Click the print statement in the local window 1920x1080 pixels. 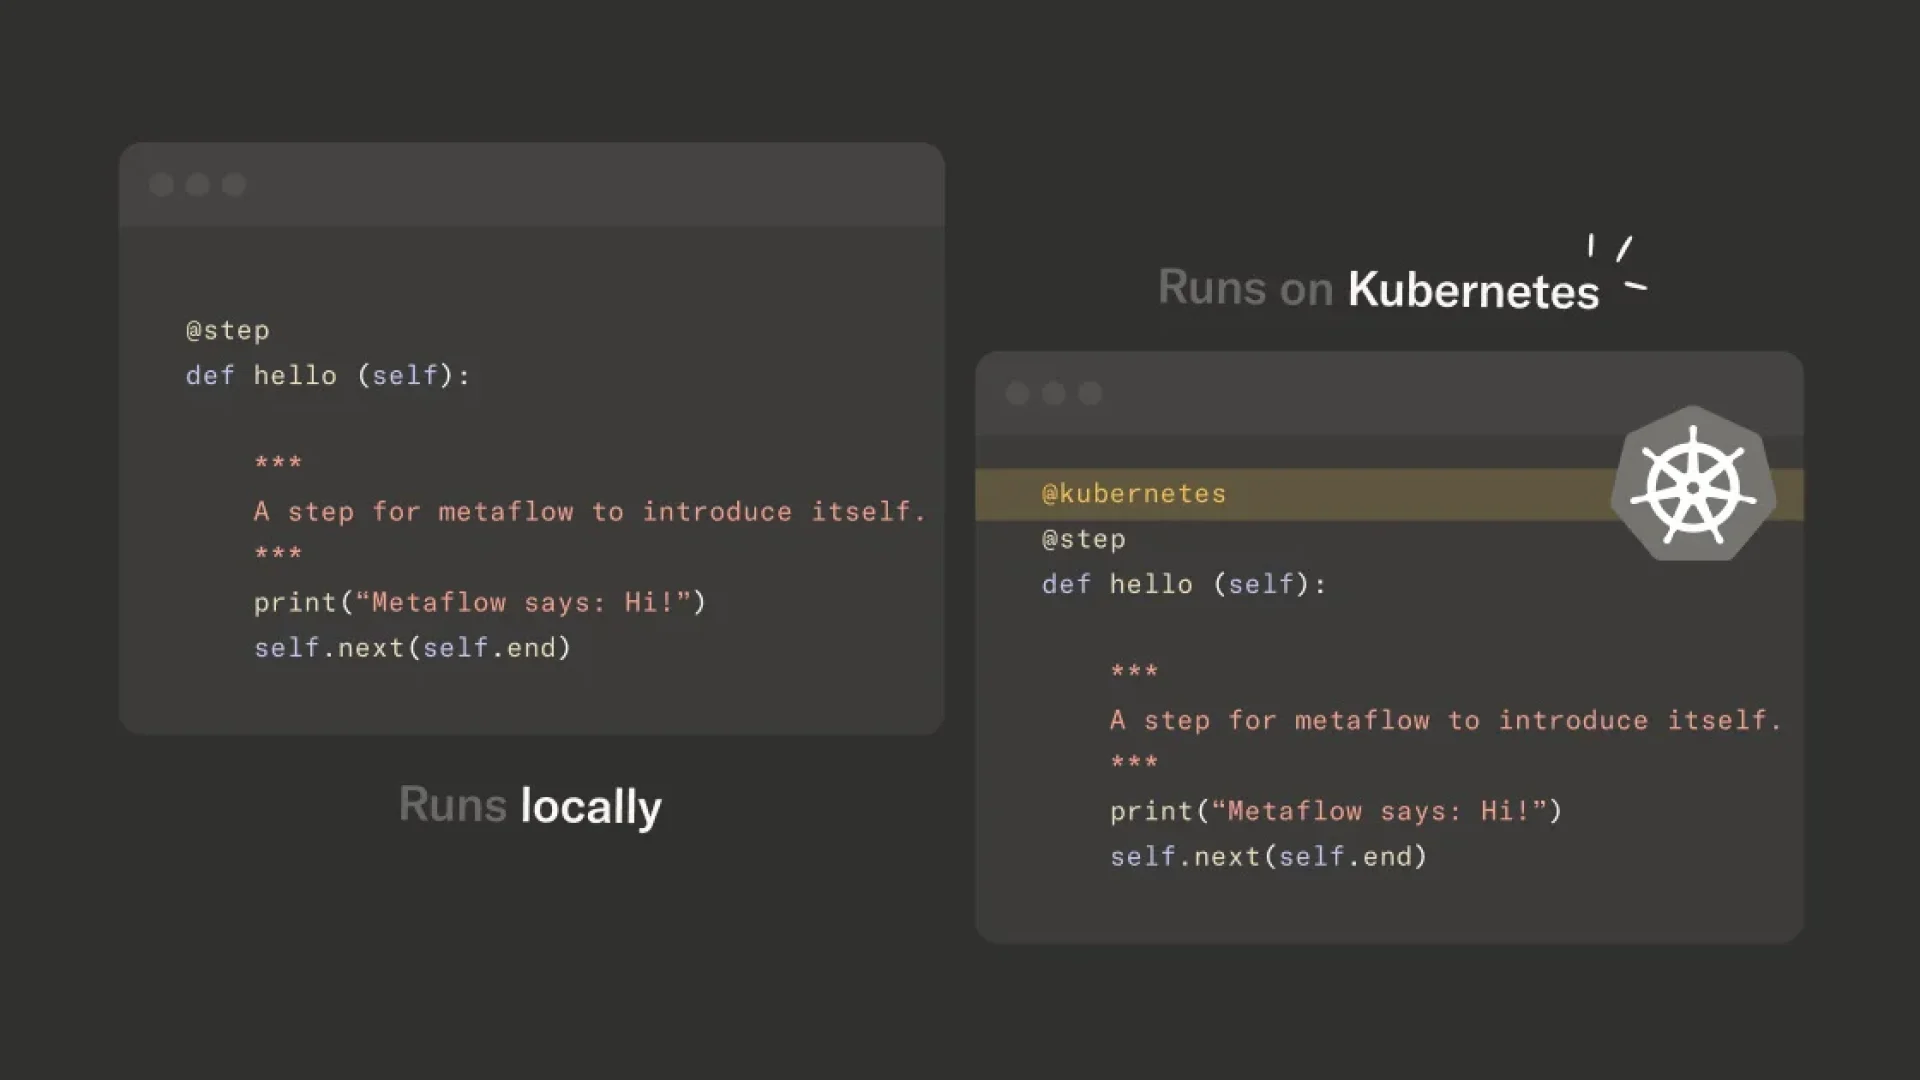point(480,602)
